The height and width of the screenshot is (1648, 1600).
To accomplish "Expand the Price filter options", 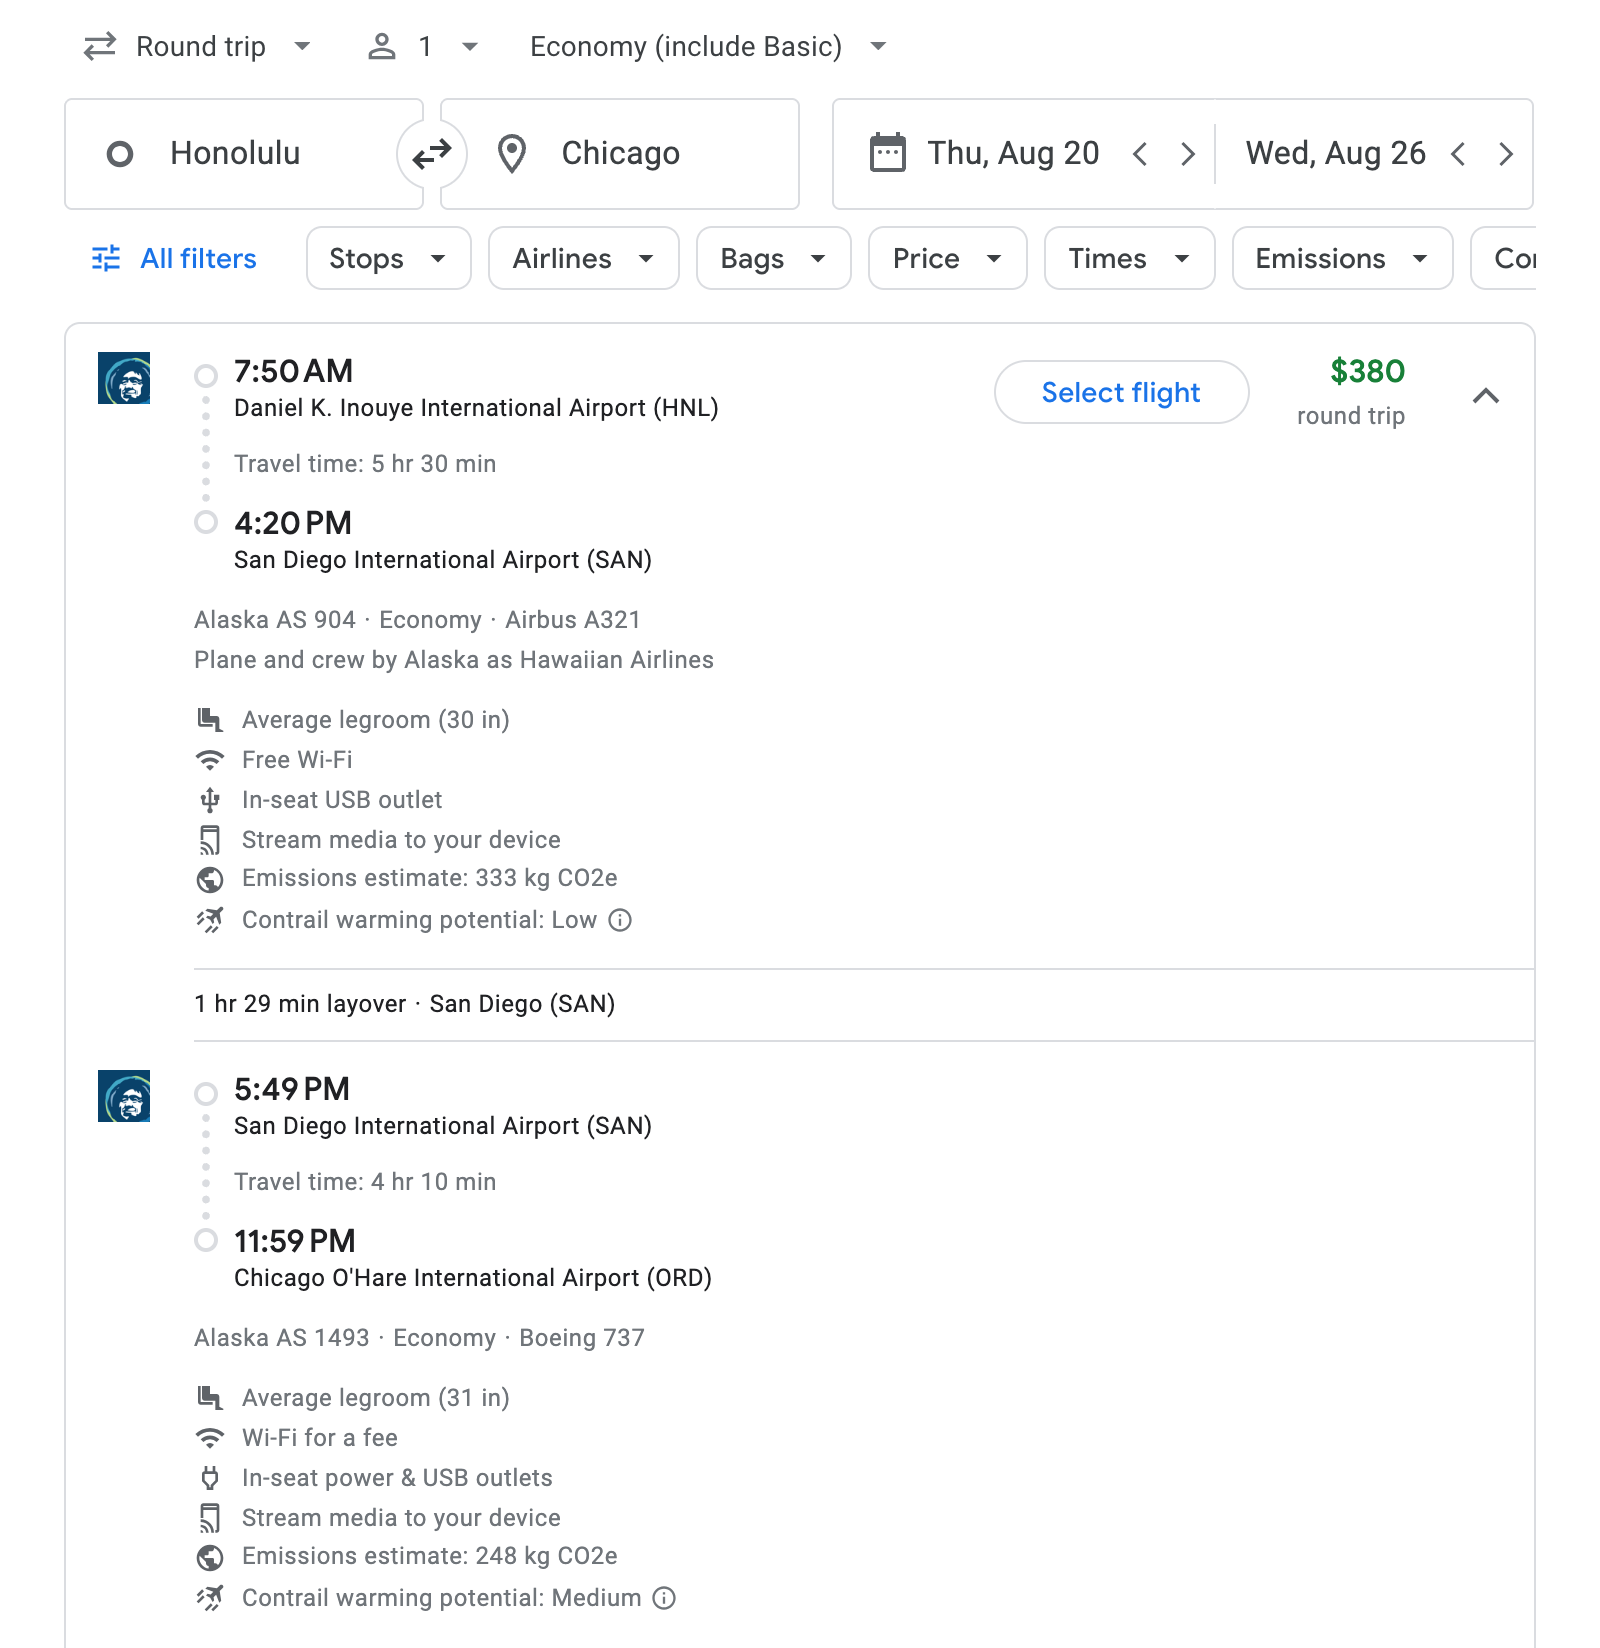I will coord(946,258).
